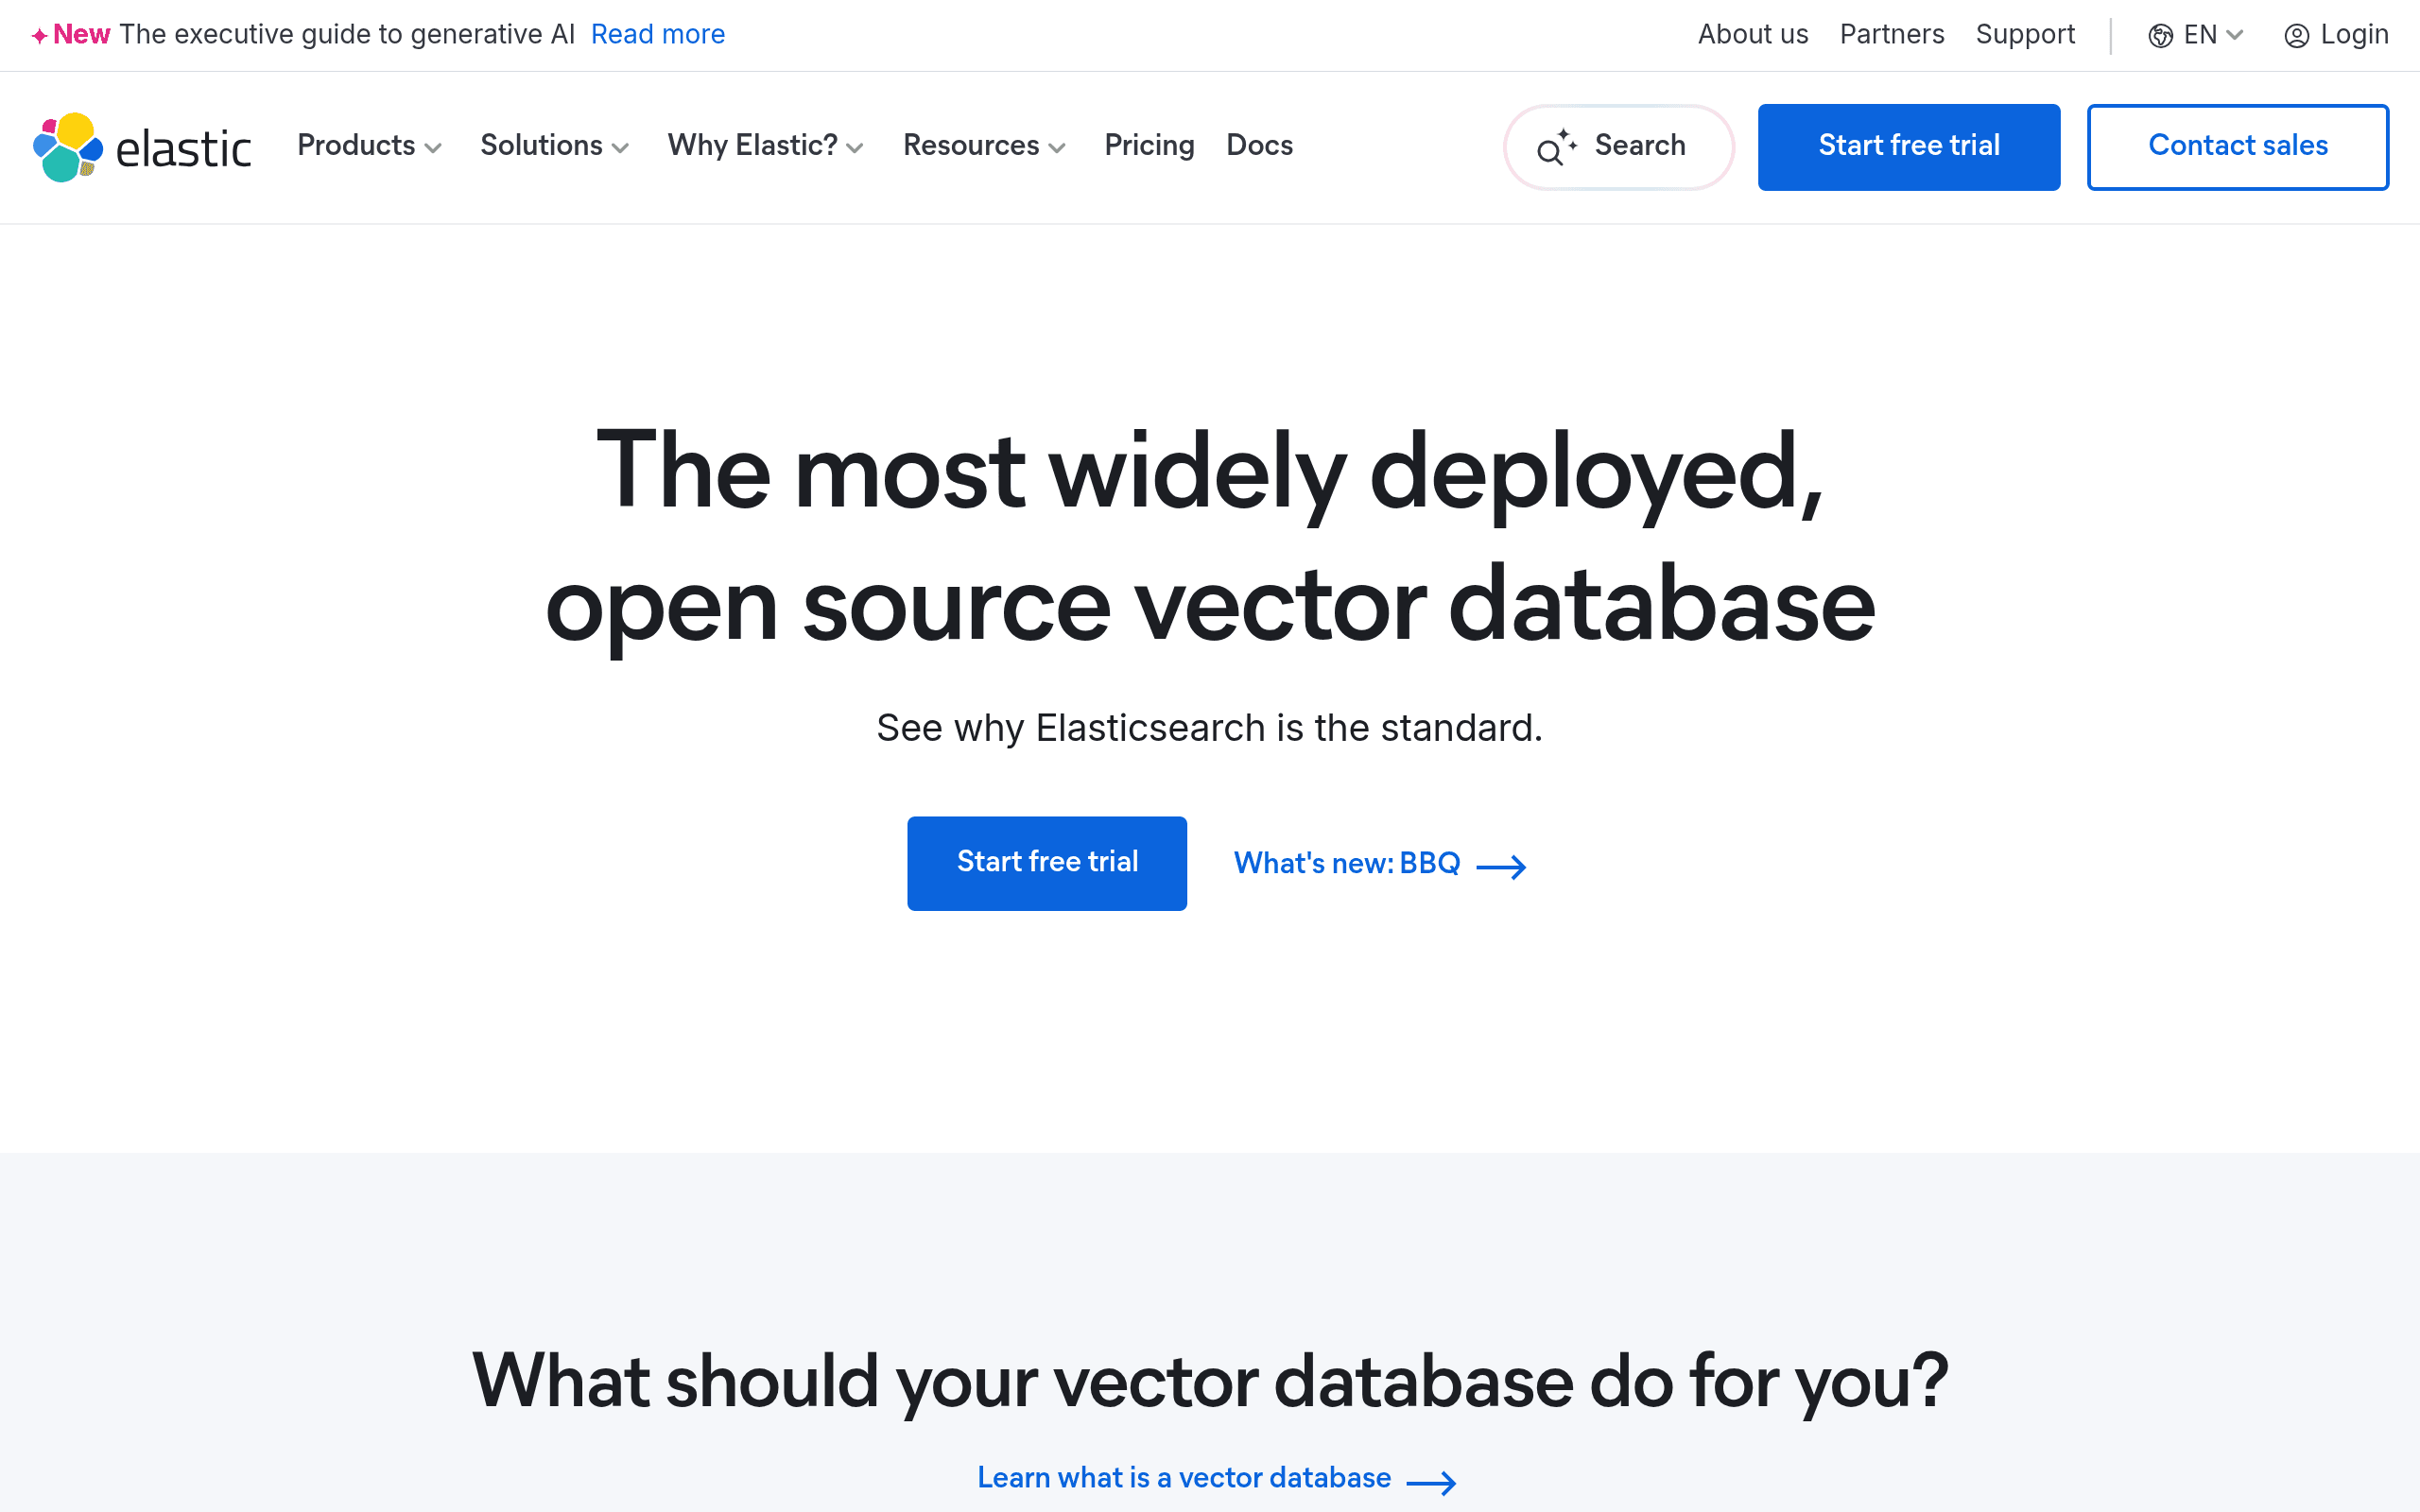Open What's new: BBQ link
The height and width of the screenshot is (1512, 2420).
pyautogui.click(x=1380, y=864)
